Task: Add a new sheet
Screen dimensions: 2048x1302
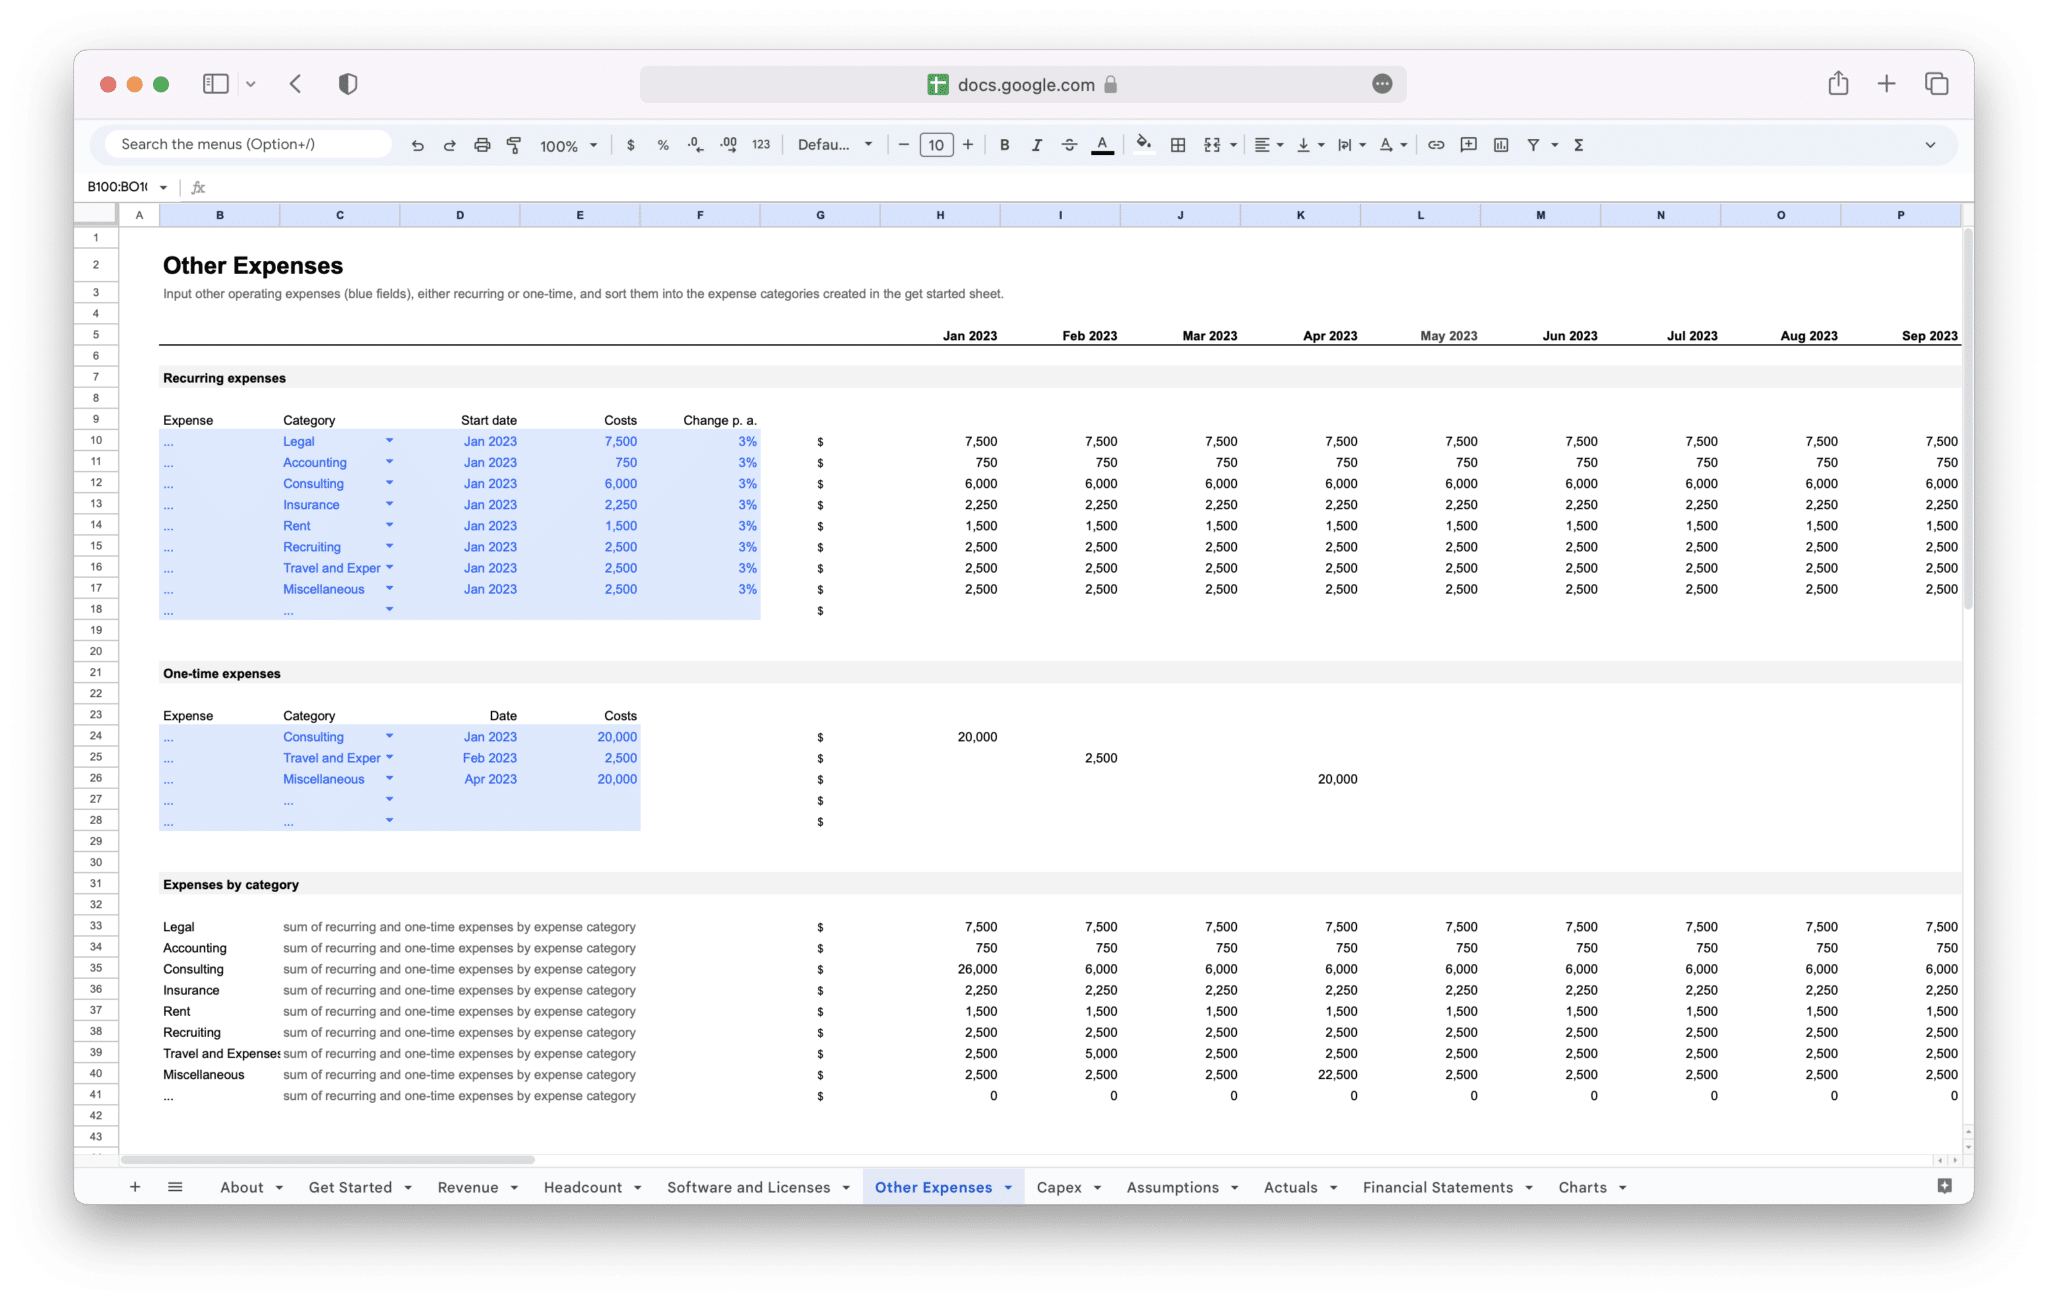Action: coord(135,1187)
